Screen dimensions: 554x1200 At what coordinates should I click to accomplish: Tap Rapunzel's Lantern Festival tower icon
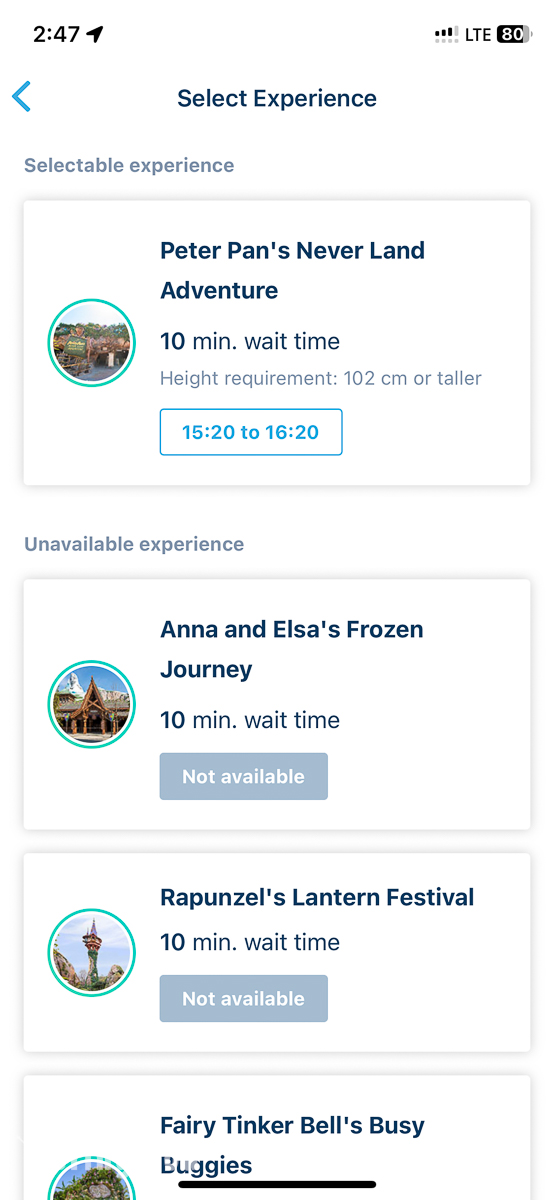click(92, 953)
